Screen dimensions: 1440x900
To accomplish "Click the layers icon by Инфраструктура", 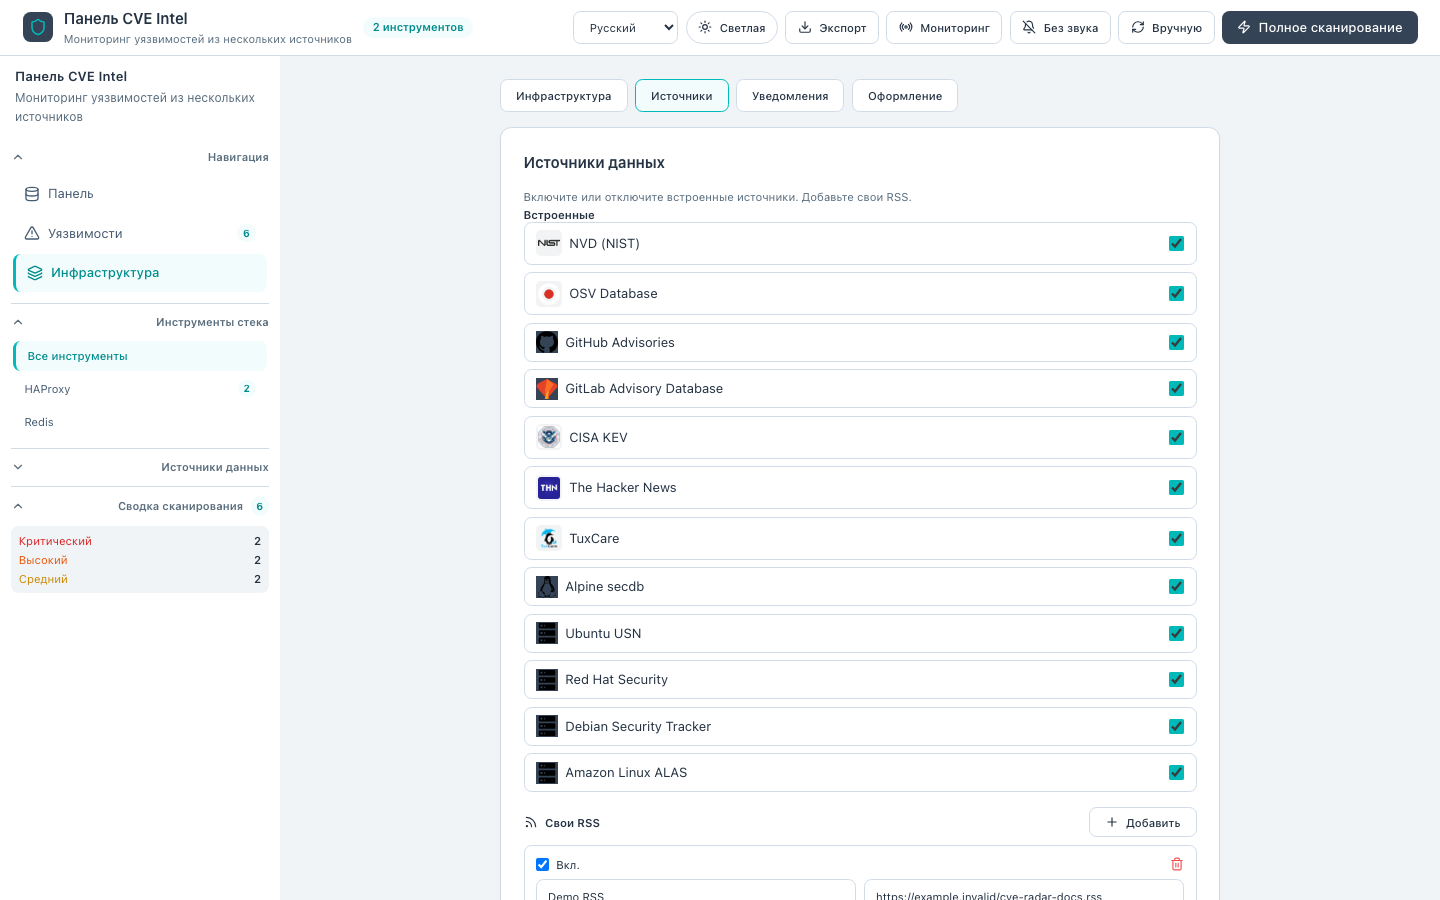I will point(35,273).
